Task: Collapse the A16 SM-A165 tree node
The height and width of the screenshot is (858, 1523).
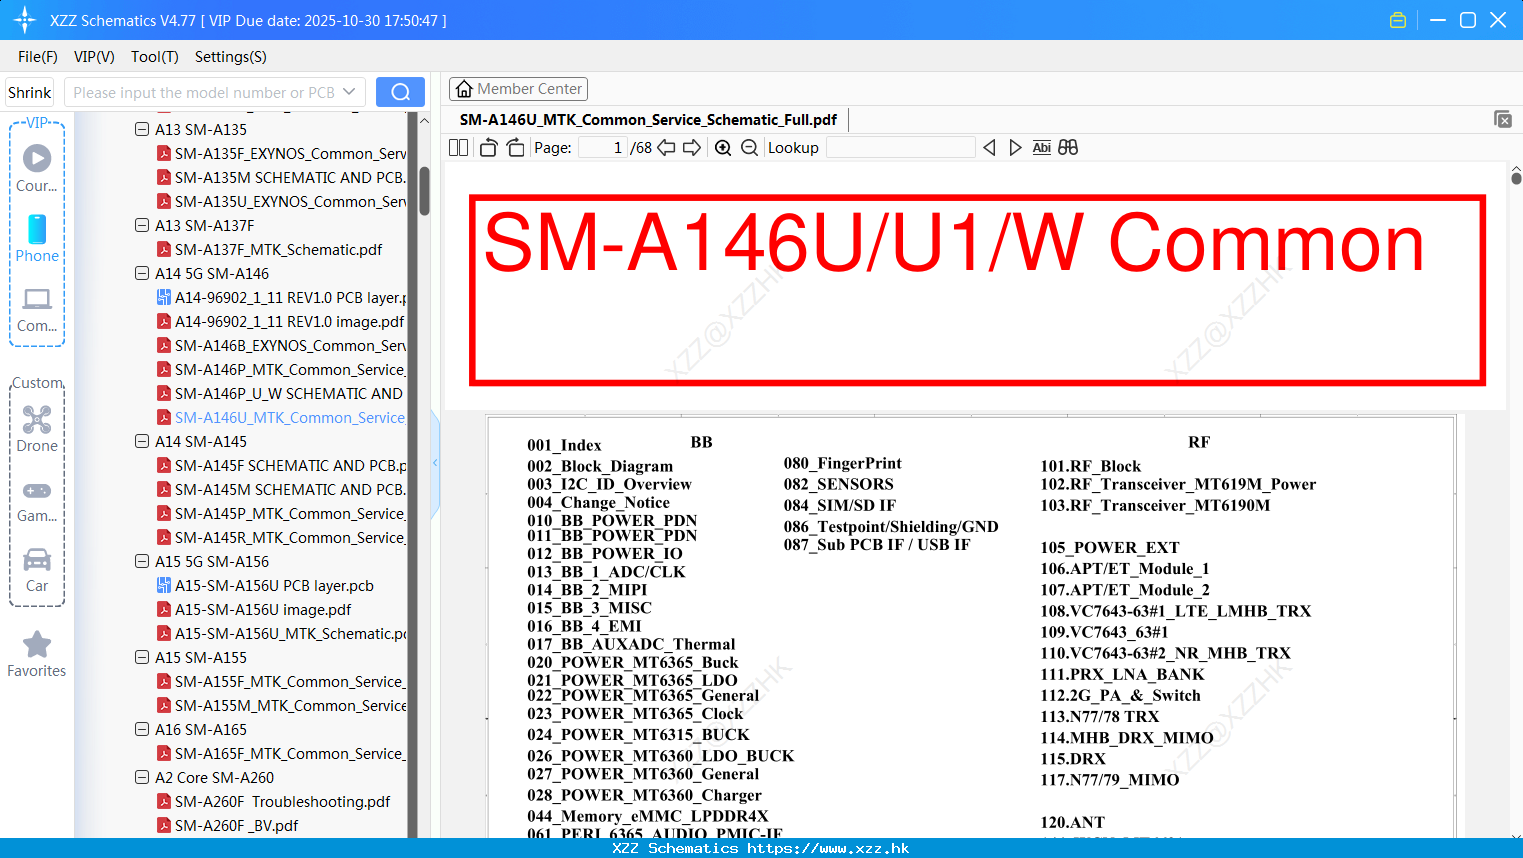Action: (x=142, y=729)
